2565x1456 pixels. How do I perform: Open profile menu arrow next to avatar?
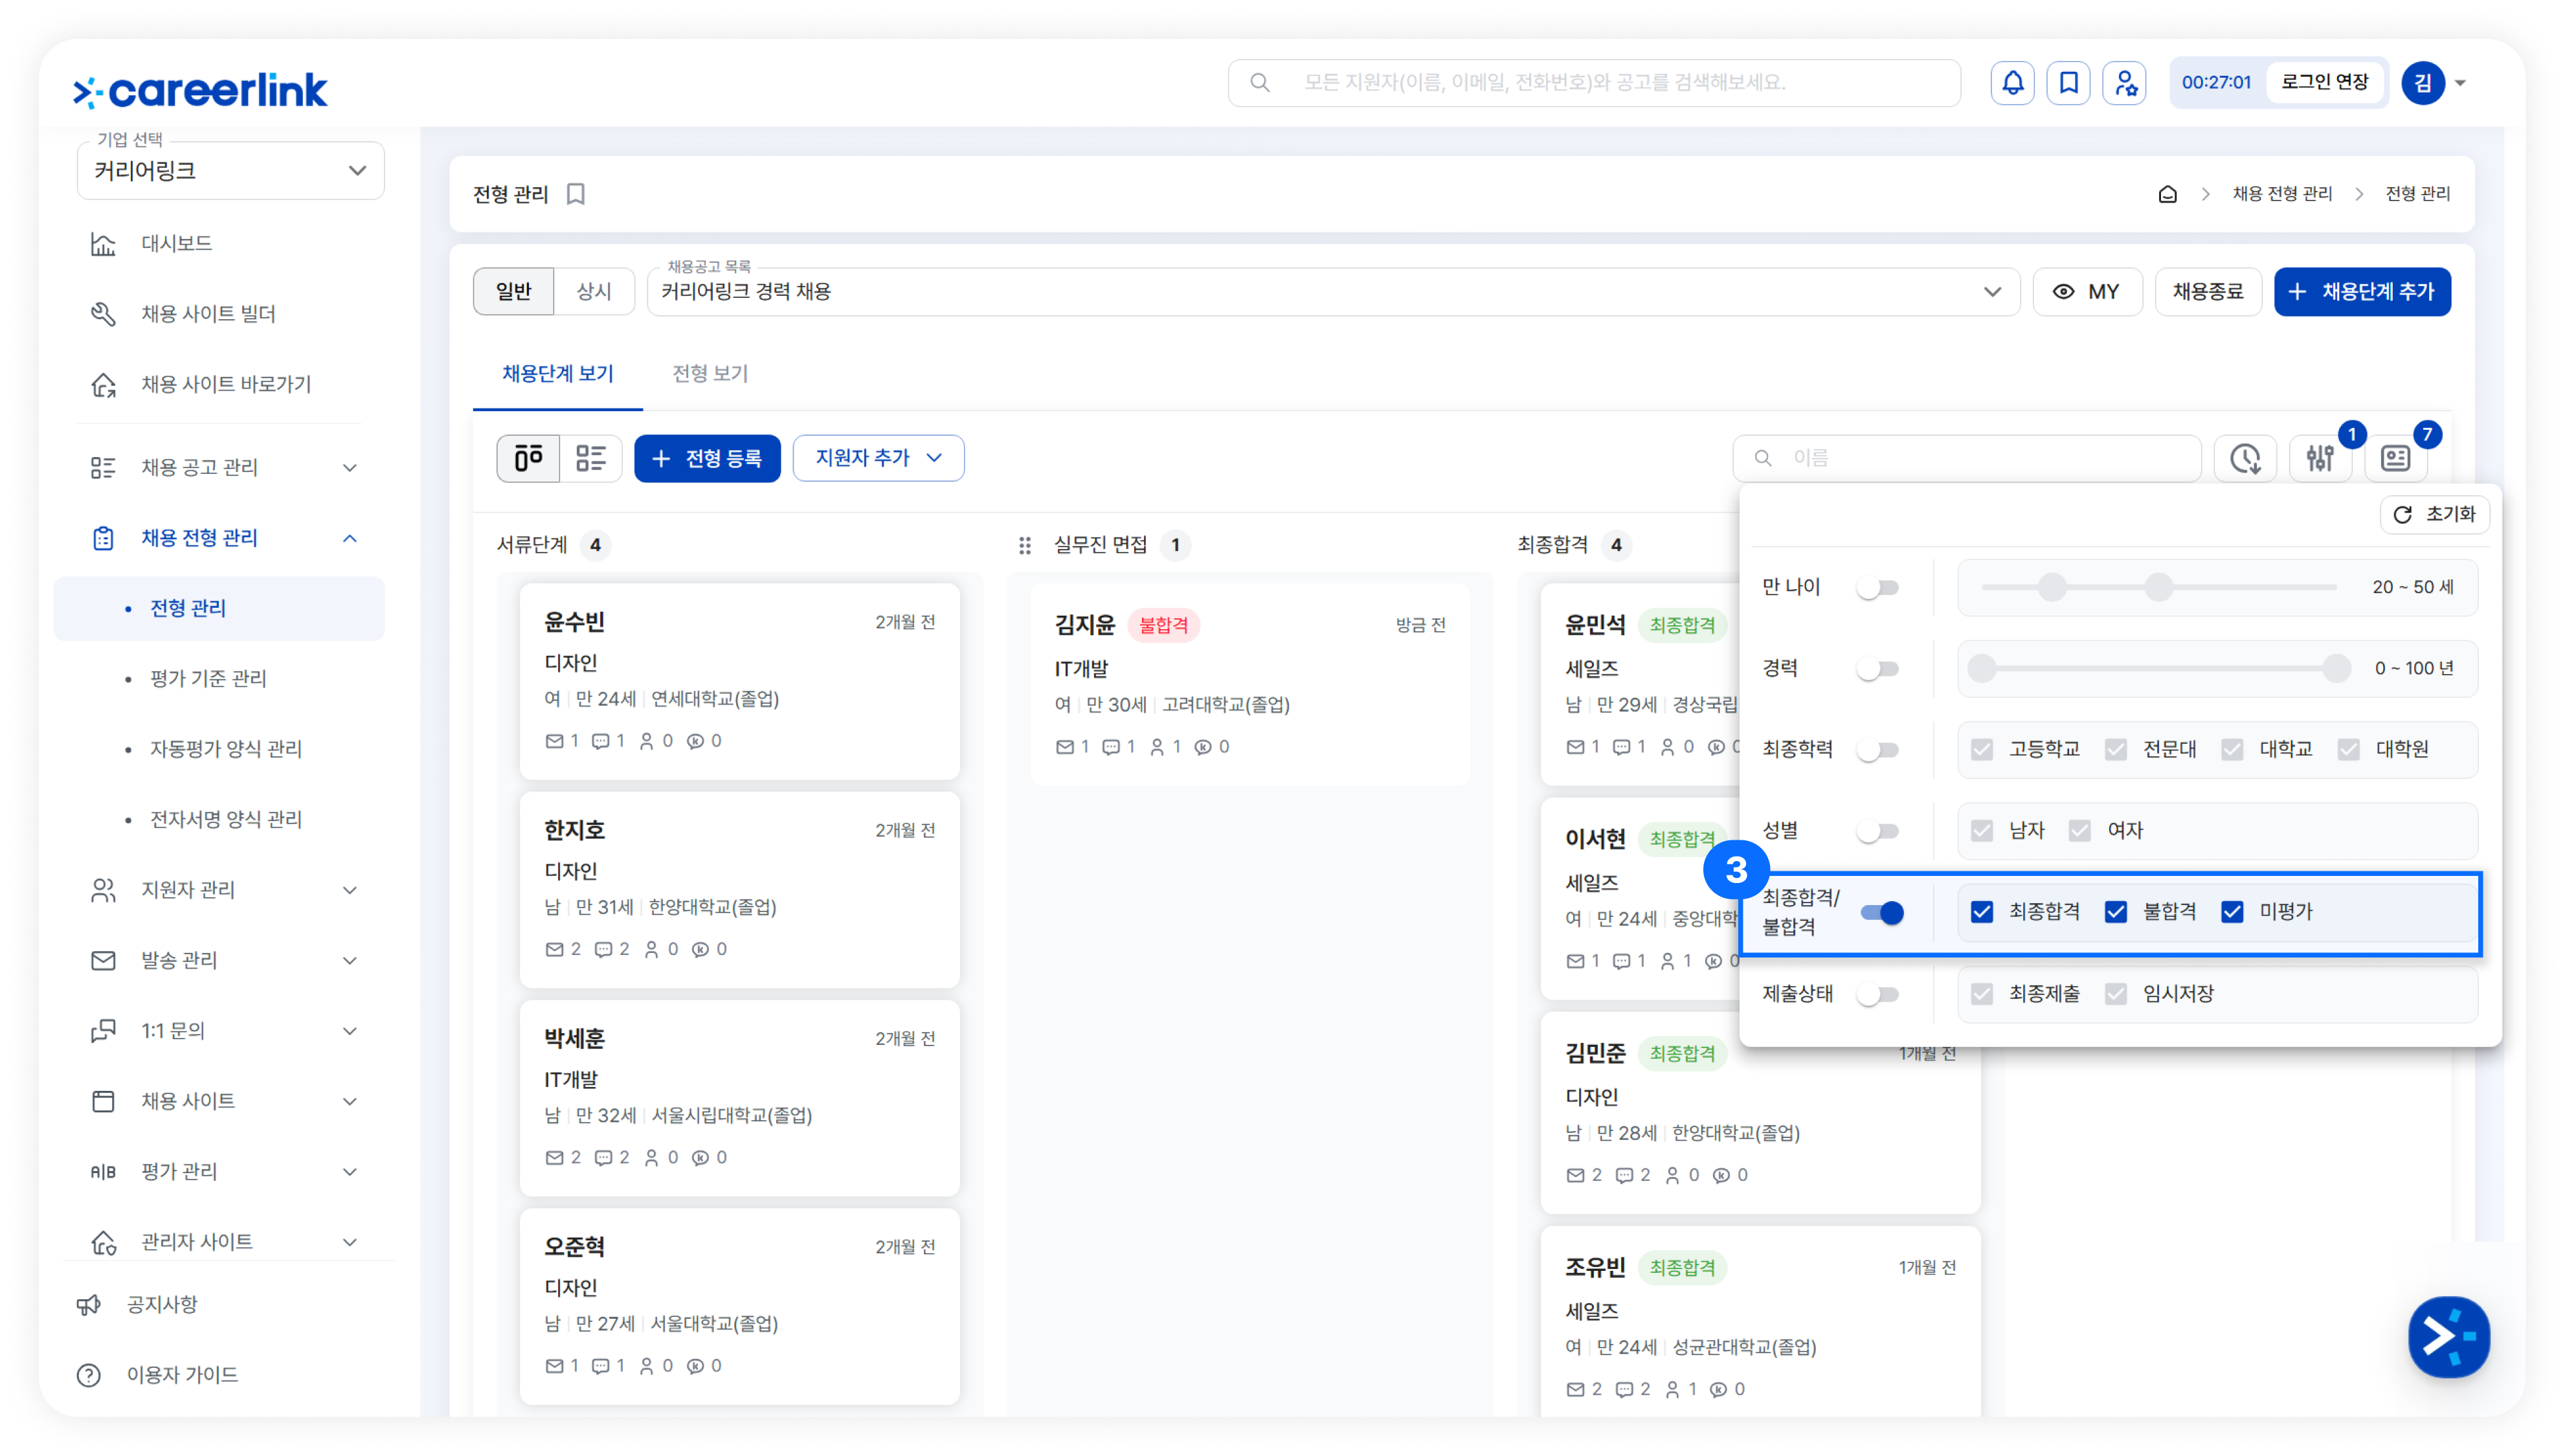(x=2461, y=84)
